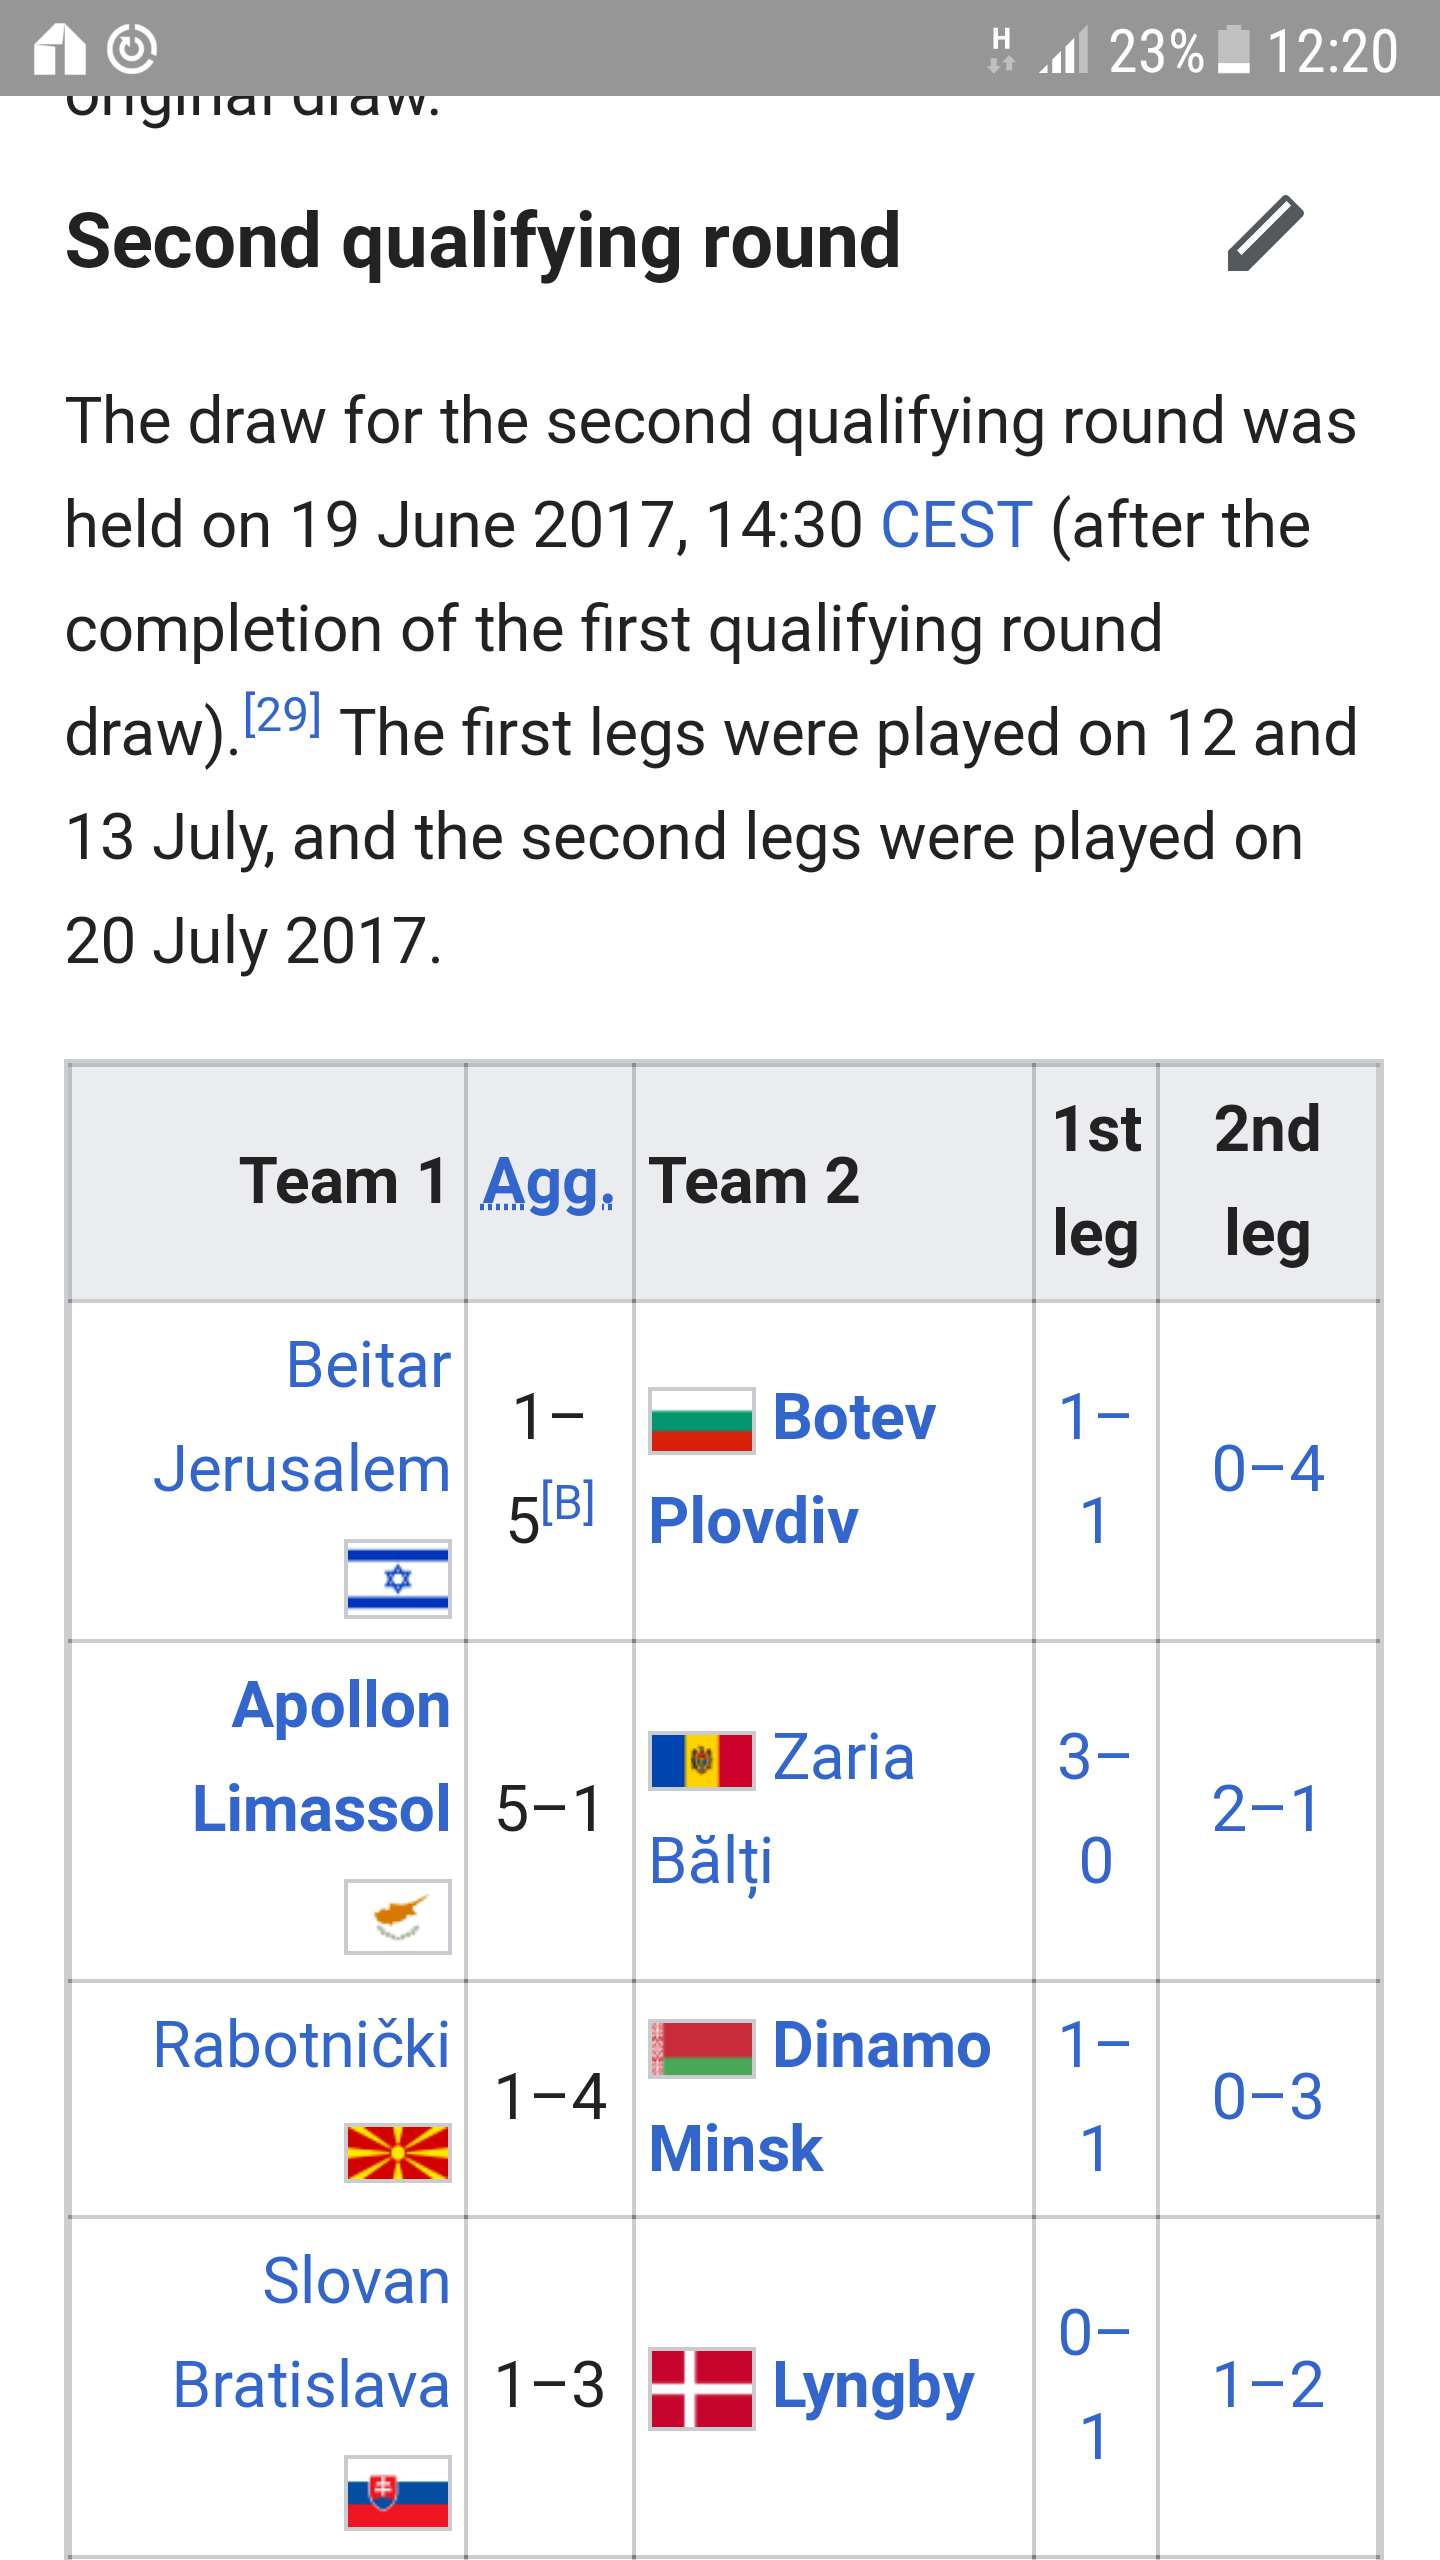This screenshot has height=2560, width=1440.
Task: Tap the Belarus flag beside Dinamo Minsk
Action: (701, 2048)
